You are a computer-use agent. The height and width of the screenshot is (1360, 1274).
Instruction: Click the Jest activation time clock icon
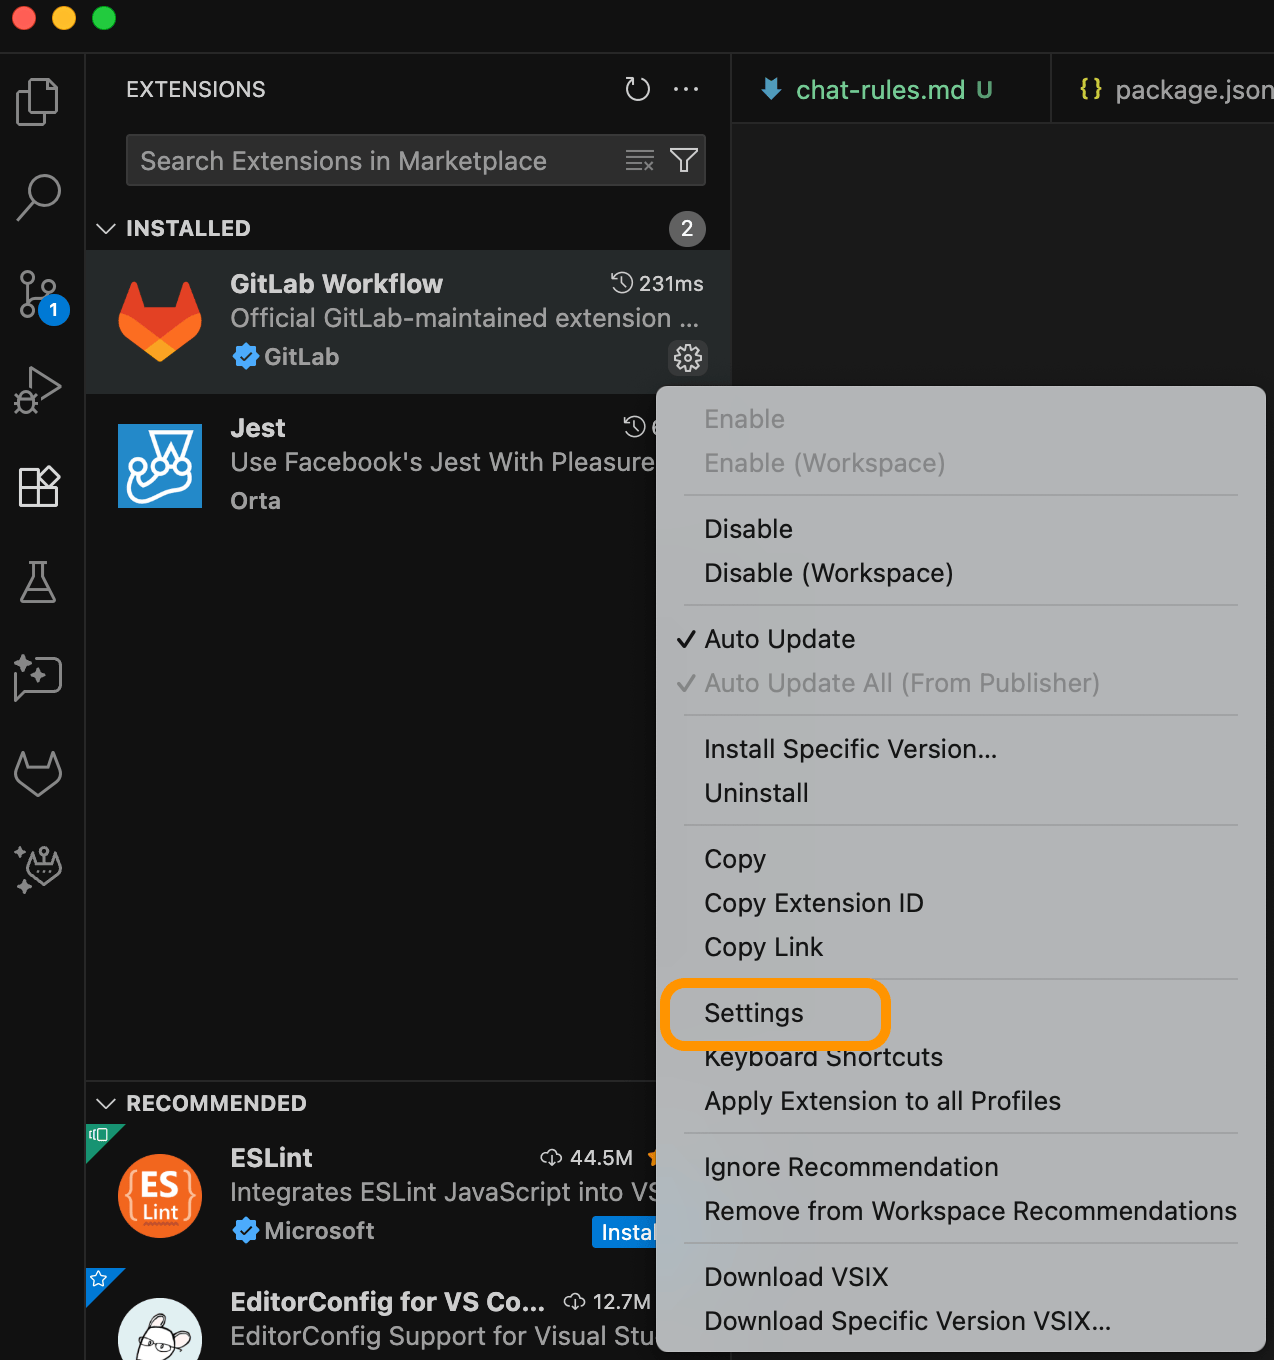click(x=634, y=427)
